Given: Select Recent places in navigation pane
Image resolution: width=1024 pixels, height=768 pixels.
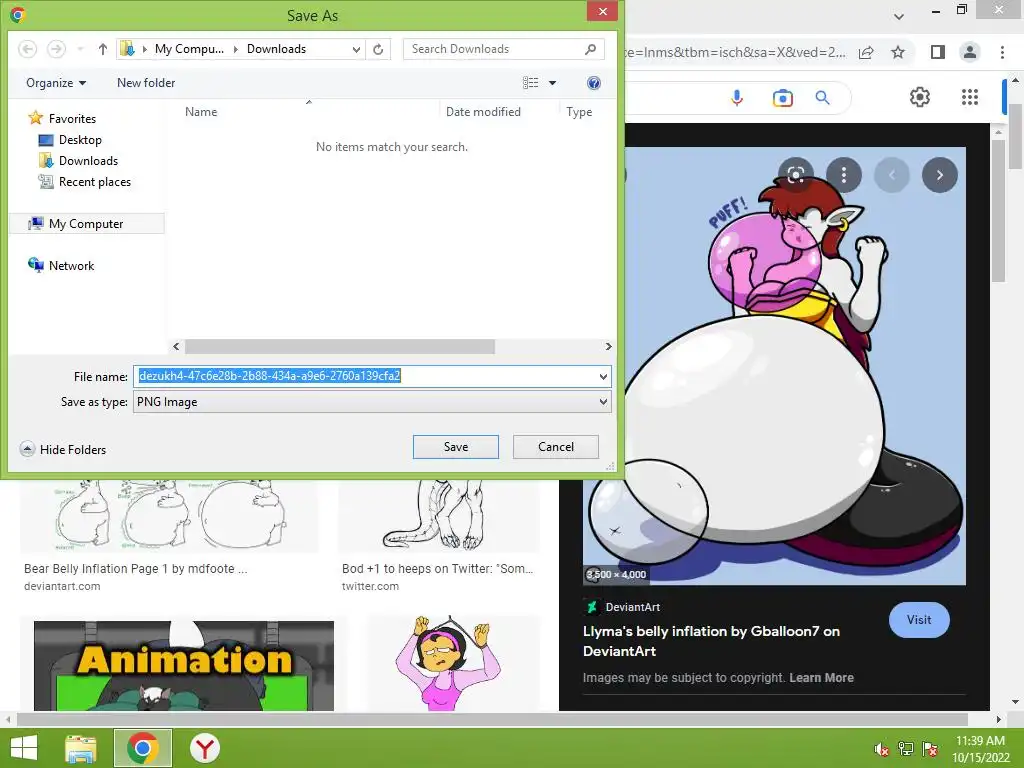Looking at the screenshot, I should point(95,182).
